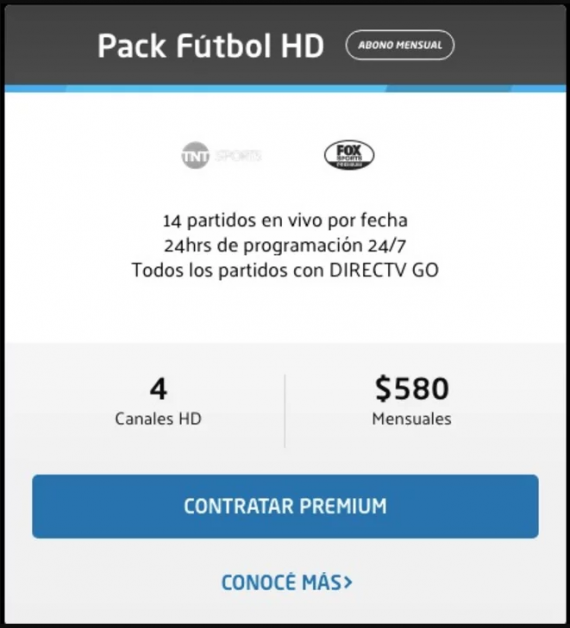
Task: Select the Mensuales label under the price
Action: pos(411,419)
